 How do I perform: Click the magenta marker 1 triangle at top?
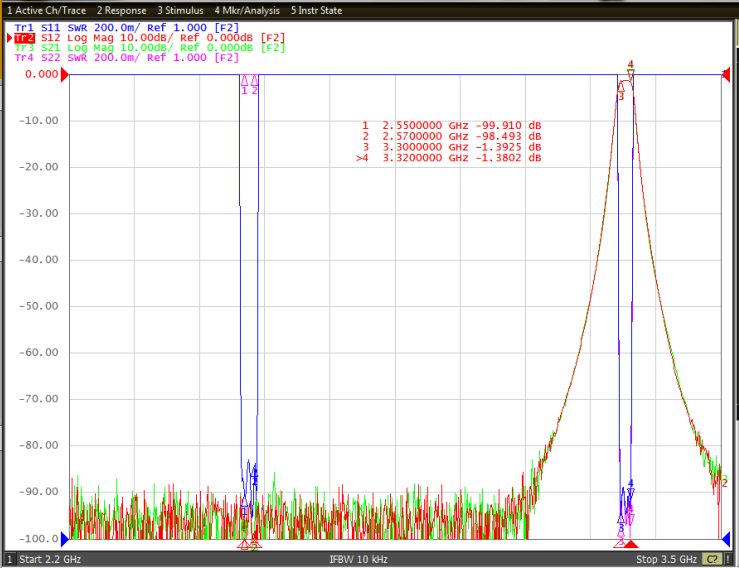pyautogui.click(x=244, y=80)
